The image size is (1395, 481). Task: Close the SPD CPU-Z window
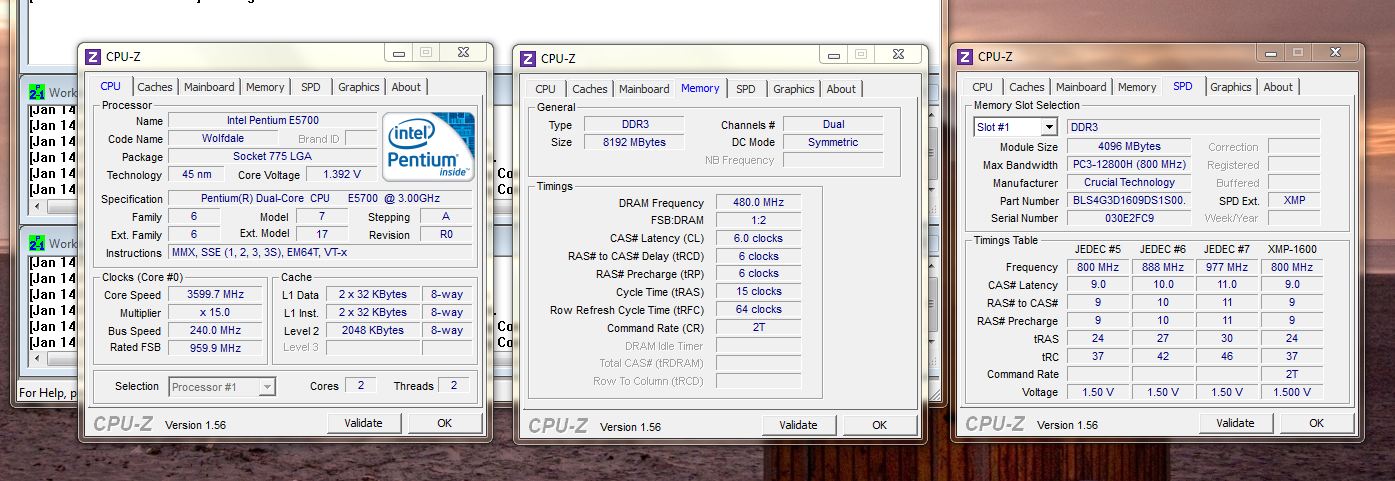pos(1334,52)
